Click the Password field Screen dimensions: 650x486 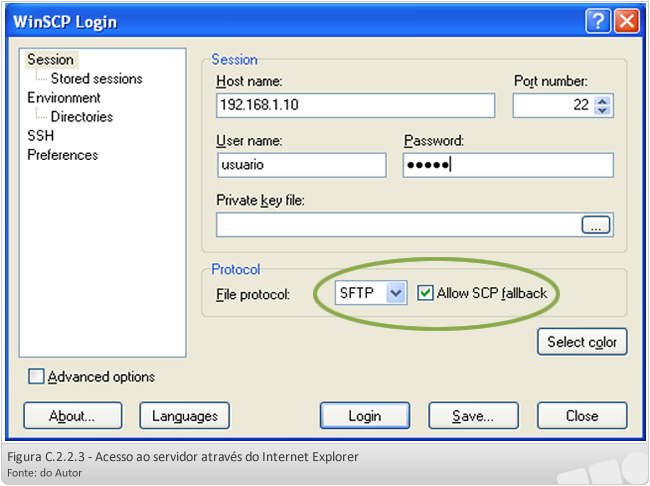point(508,165)
